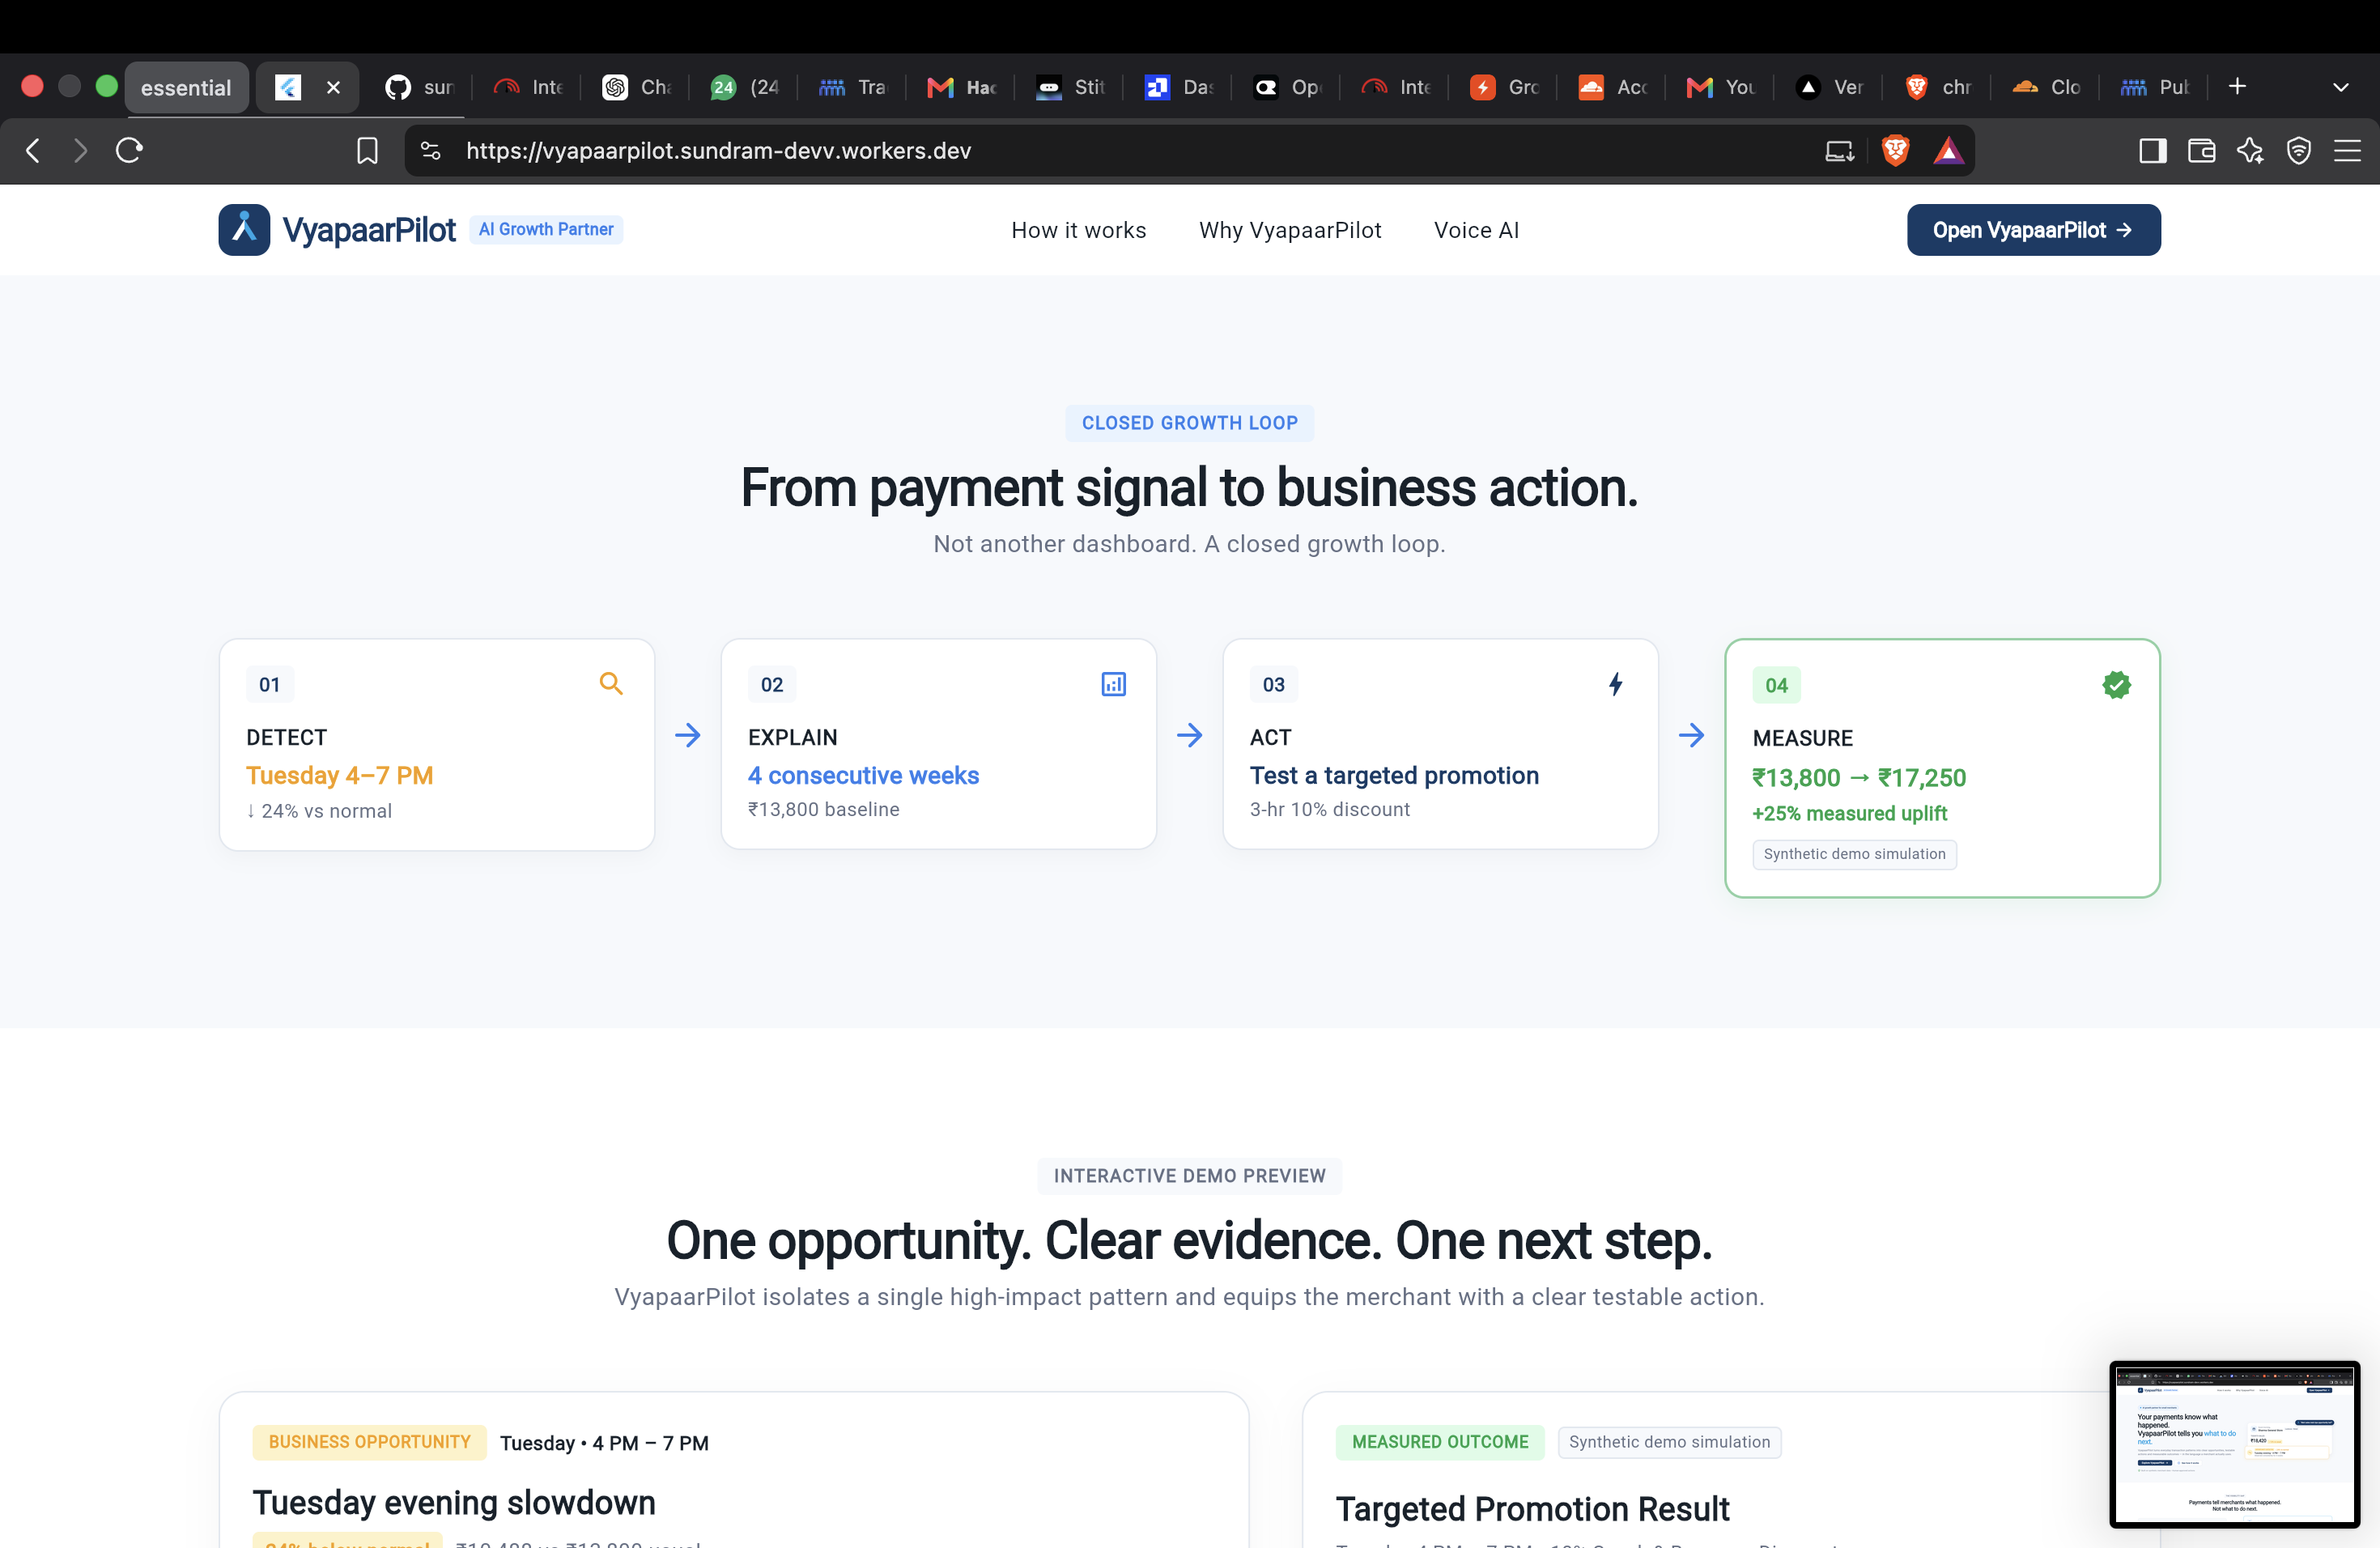
Task: Click the Tuesday evening slowdown heading
Action: point(454,1503)
